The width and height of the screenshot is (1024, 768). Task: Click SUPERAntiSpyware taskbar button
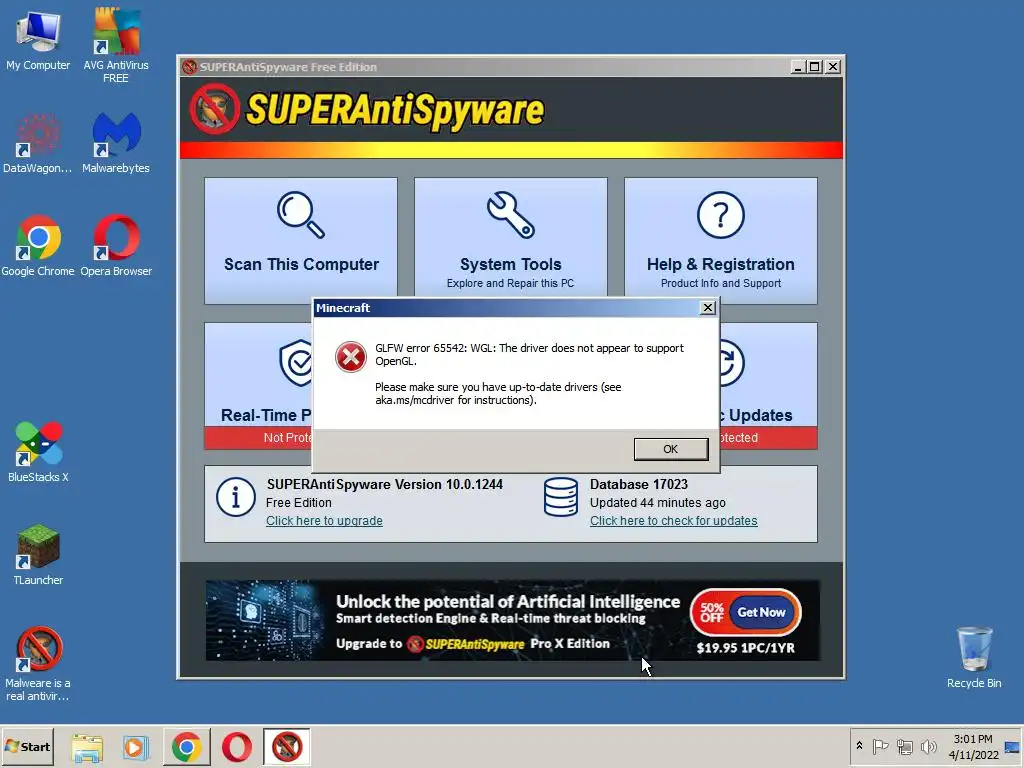(287, 747)
